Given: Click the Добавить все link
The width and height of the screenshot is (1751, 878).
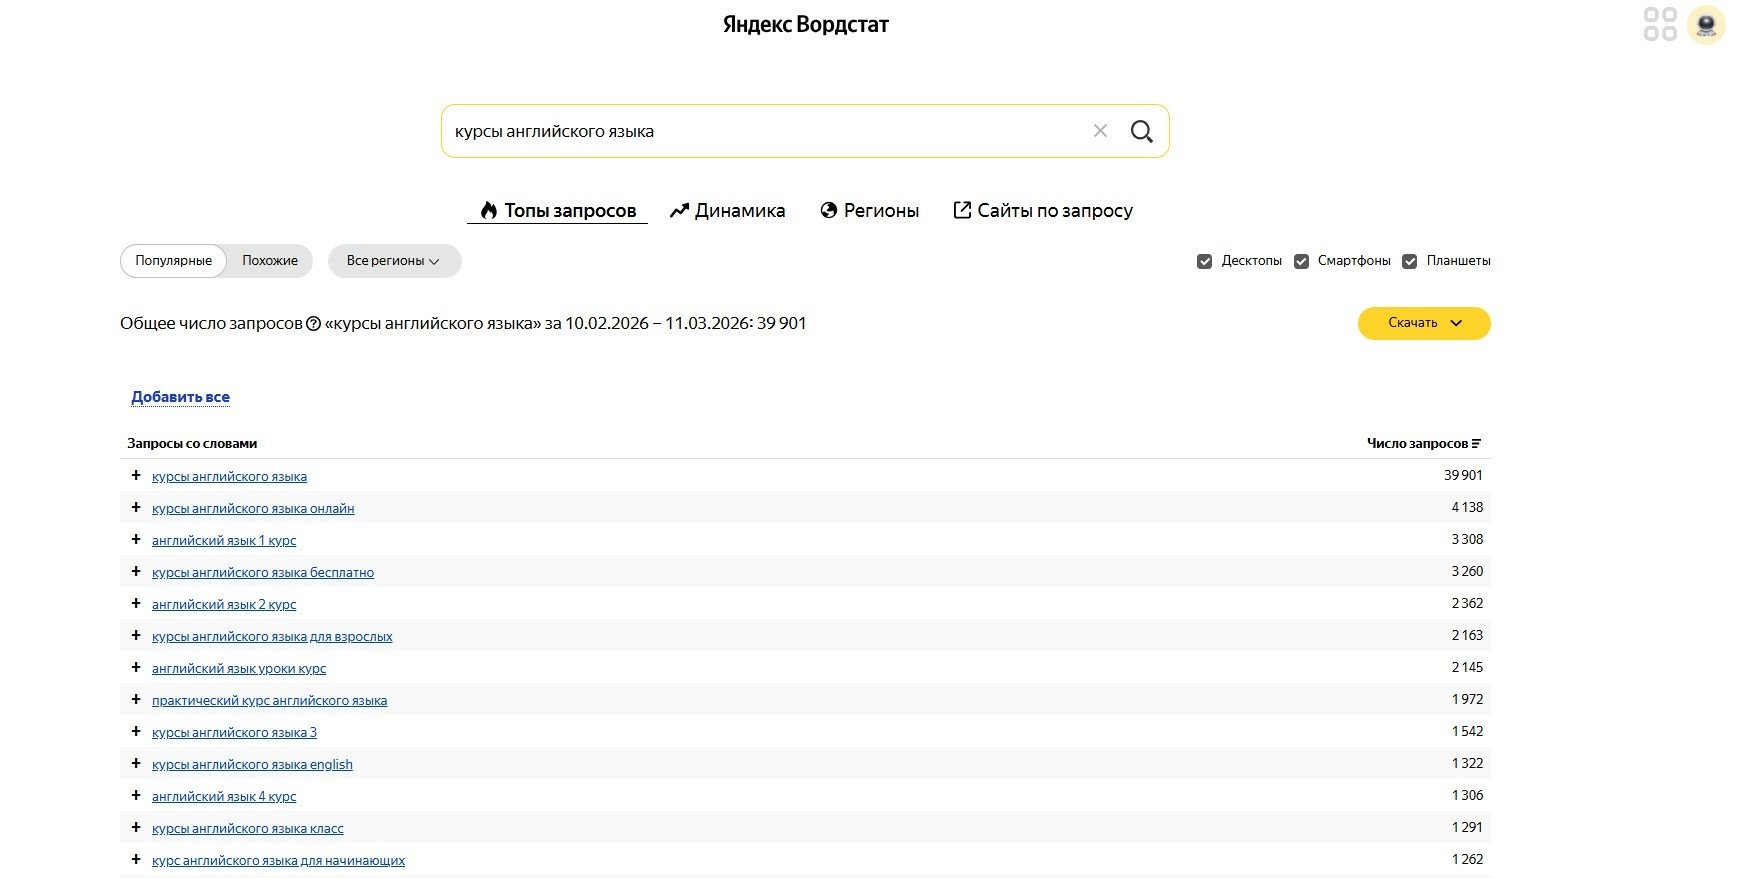Looking at the screenshot, I should (180, 397).
